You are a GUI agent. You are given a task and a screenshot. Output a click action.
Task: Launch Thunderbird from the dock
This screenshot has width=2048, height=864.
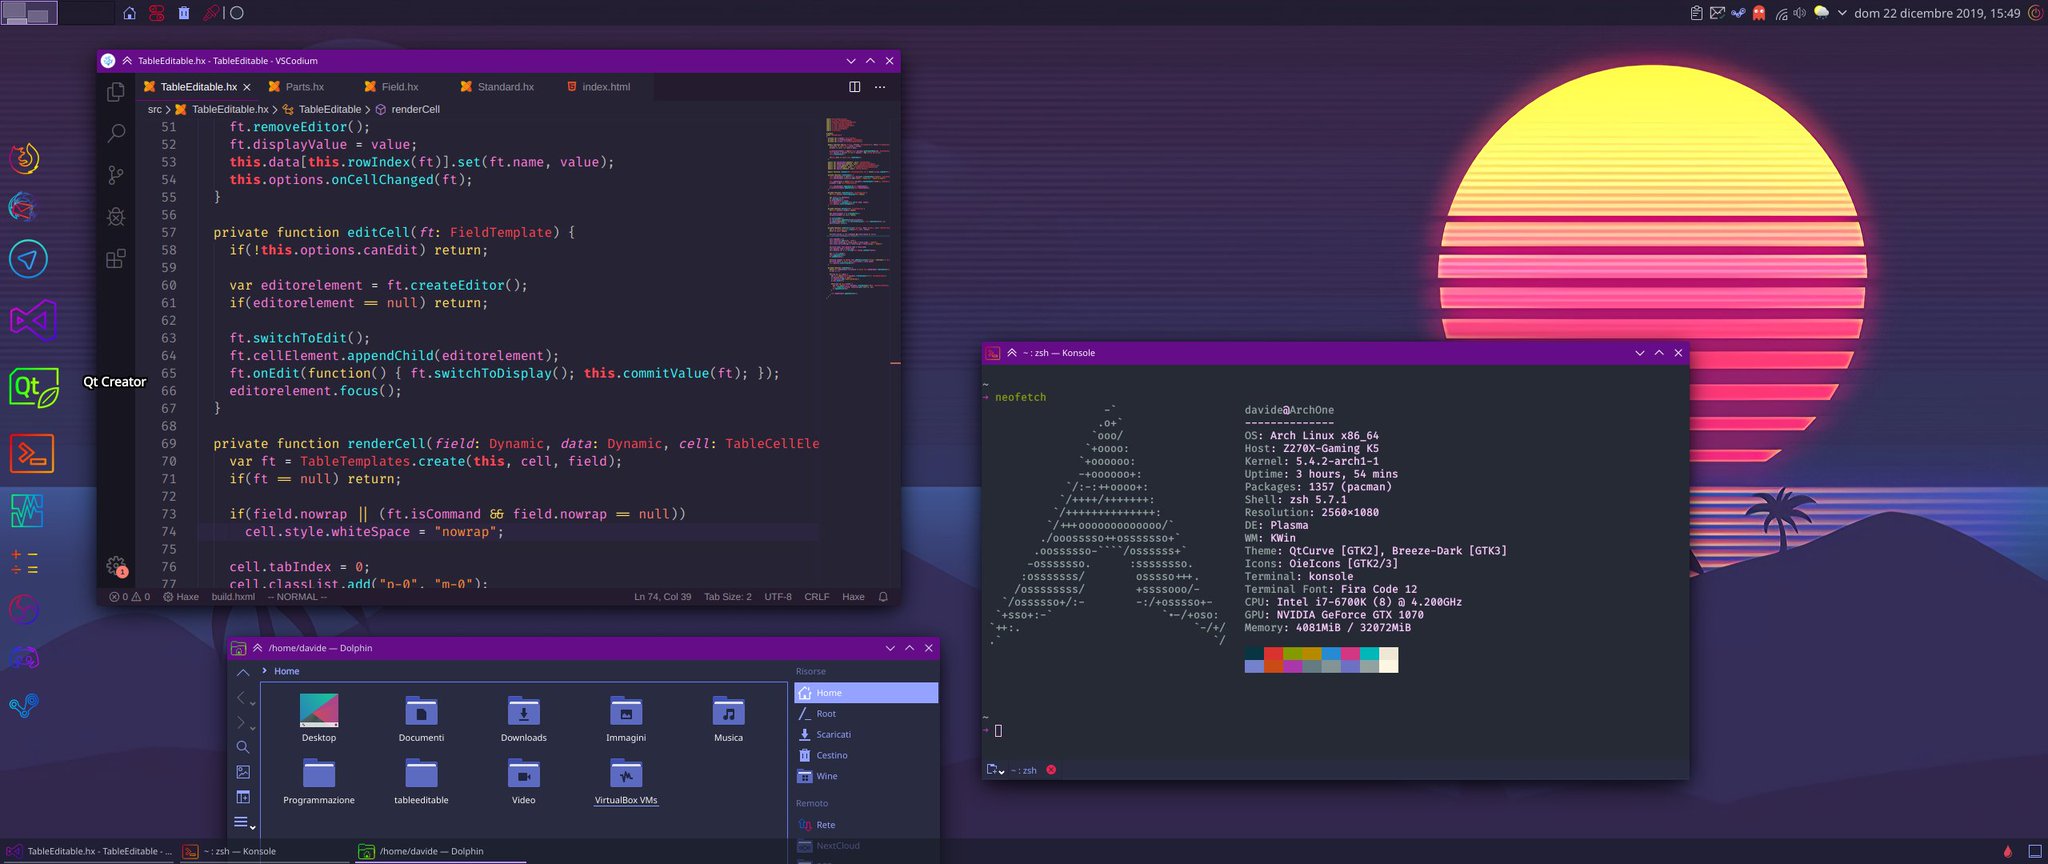point(24,207)
